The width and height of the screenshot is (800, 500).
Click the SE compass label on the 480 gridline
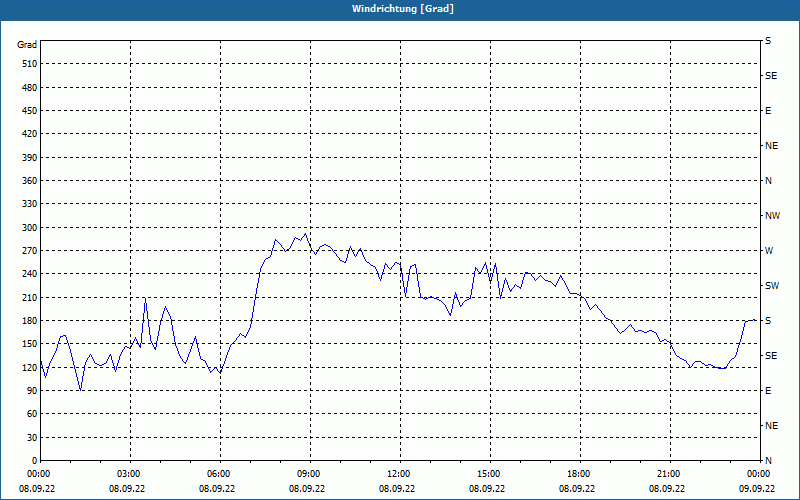coord(771,76)
